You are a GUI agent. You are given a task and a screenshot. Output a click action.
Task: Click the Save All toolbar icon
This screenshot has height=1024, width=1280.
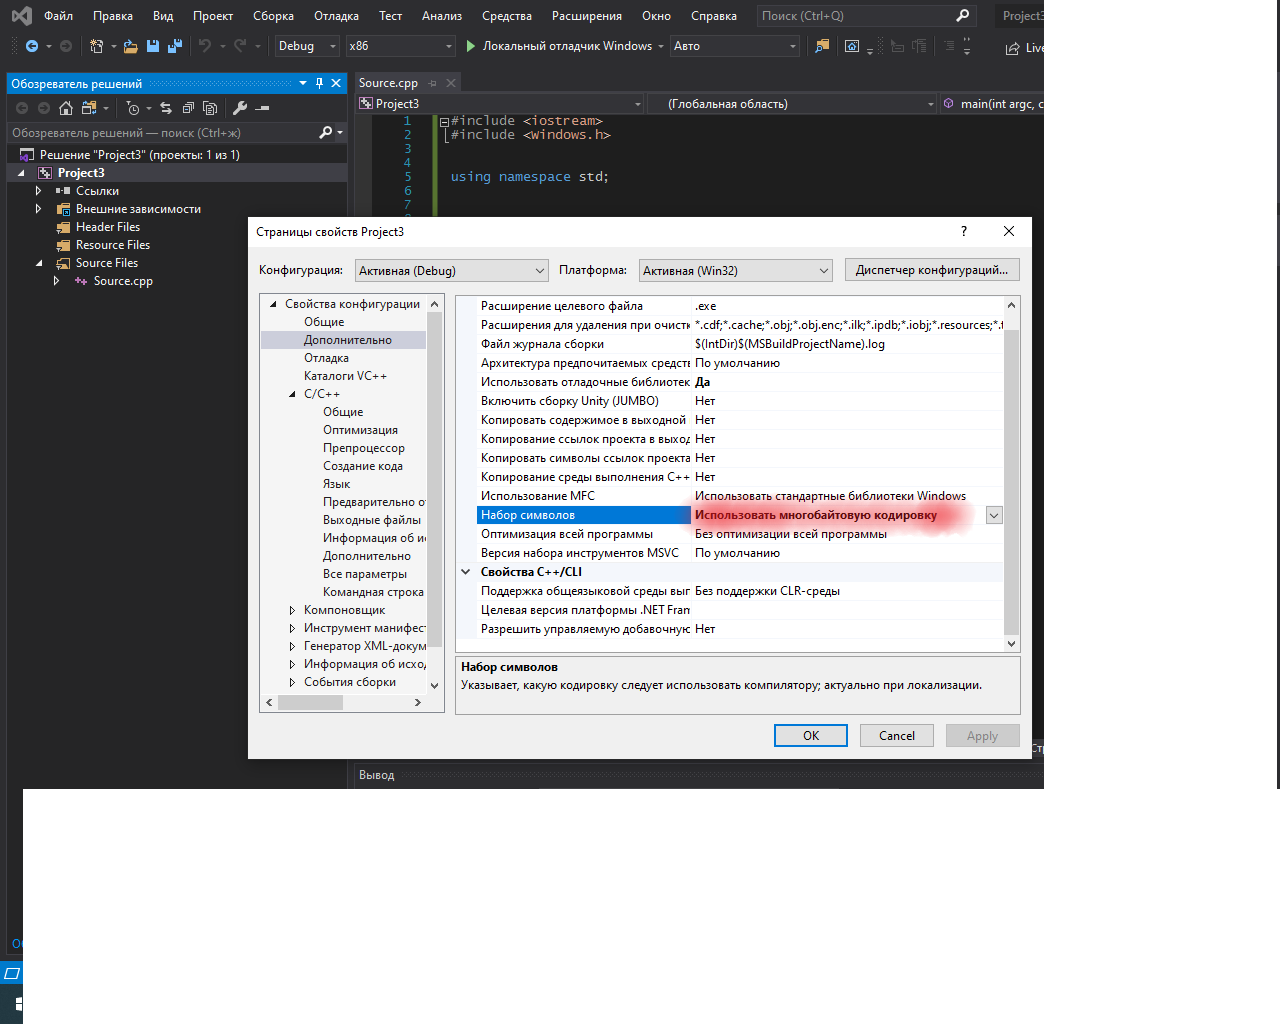175,46
